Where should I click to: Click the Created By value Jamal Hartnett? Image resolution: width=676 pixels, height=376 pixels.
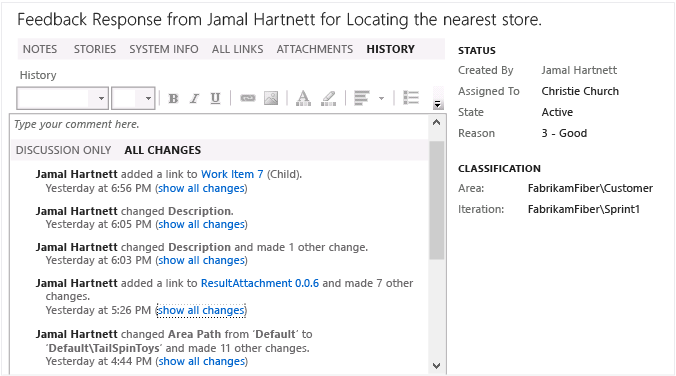coord(579,70)
